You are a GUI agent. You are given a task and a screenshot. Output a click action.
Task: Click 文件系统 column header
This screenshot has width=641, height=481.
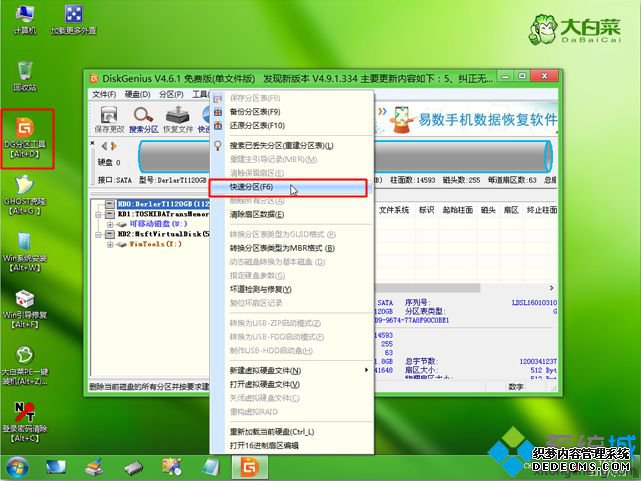click(x=394, y=210)
